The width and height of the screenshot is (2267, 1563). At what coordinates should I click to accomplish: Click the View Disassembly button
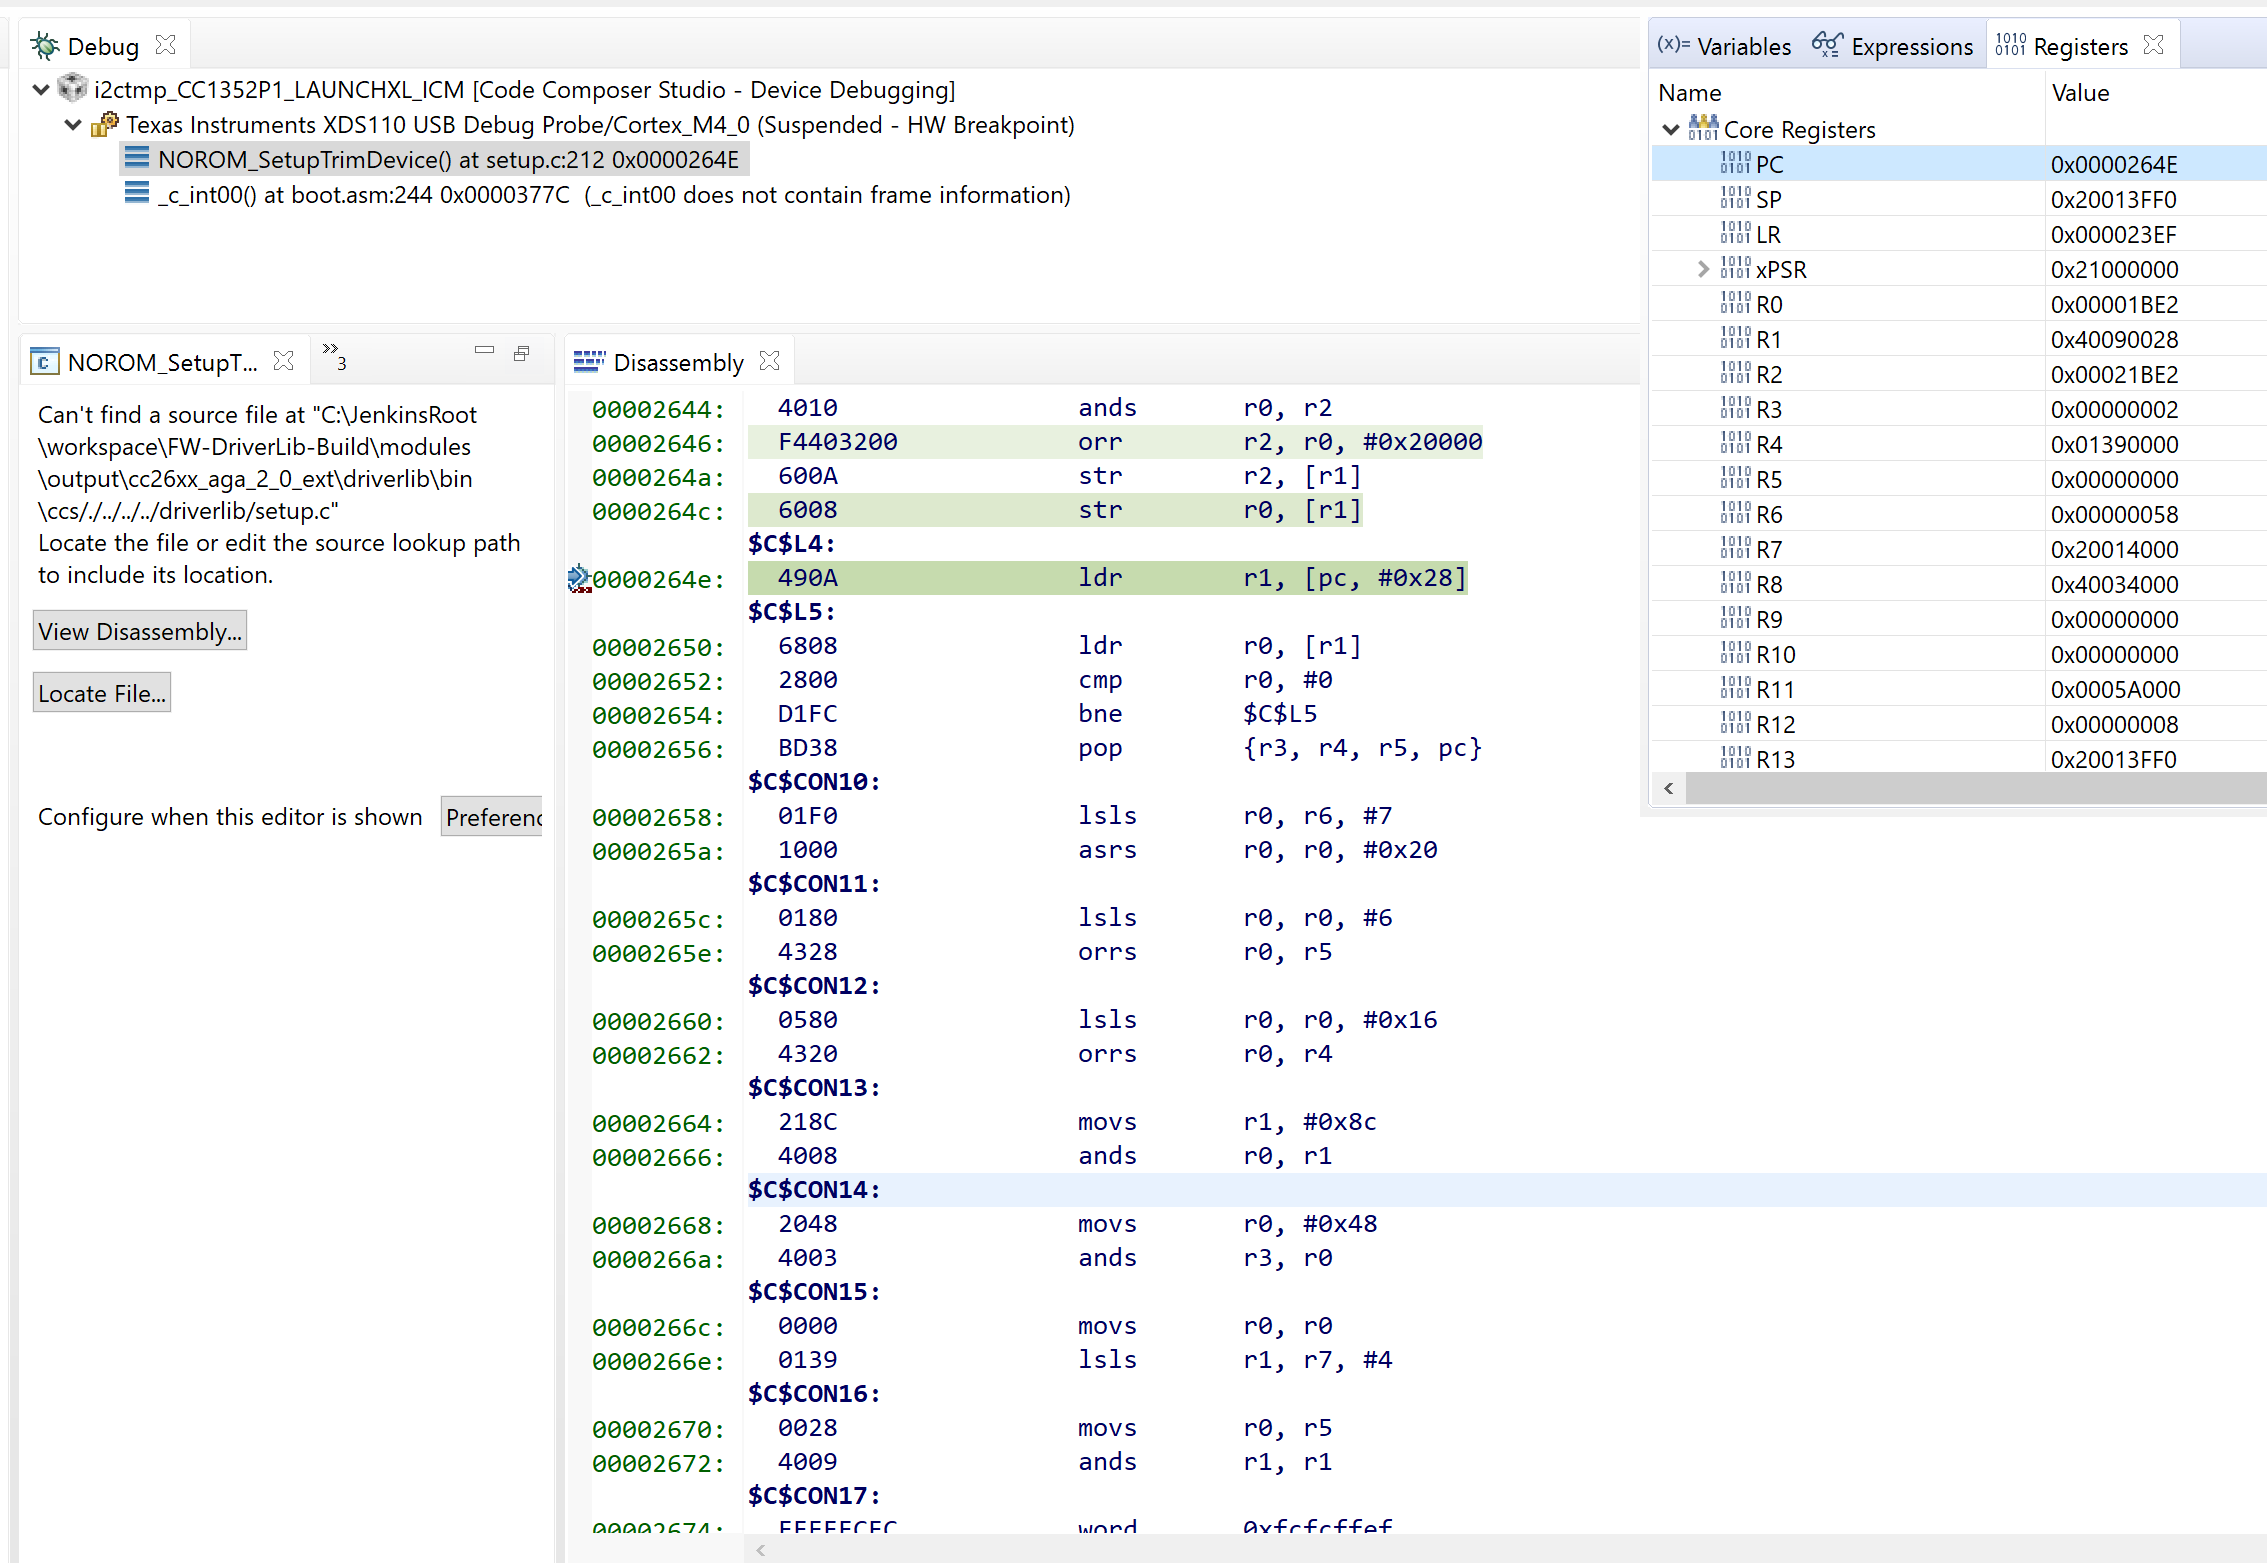[140, 631]
